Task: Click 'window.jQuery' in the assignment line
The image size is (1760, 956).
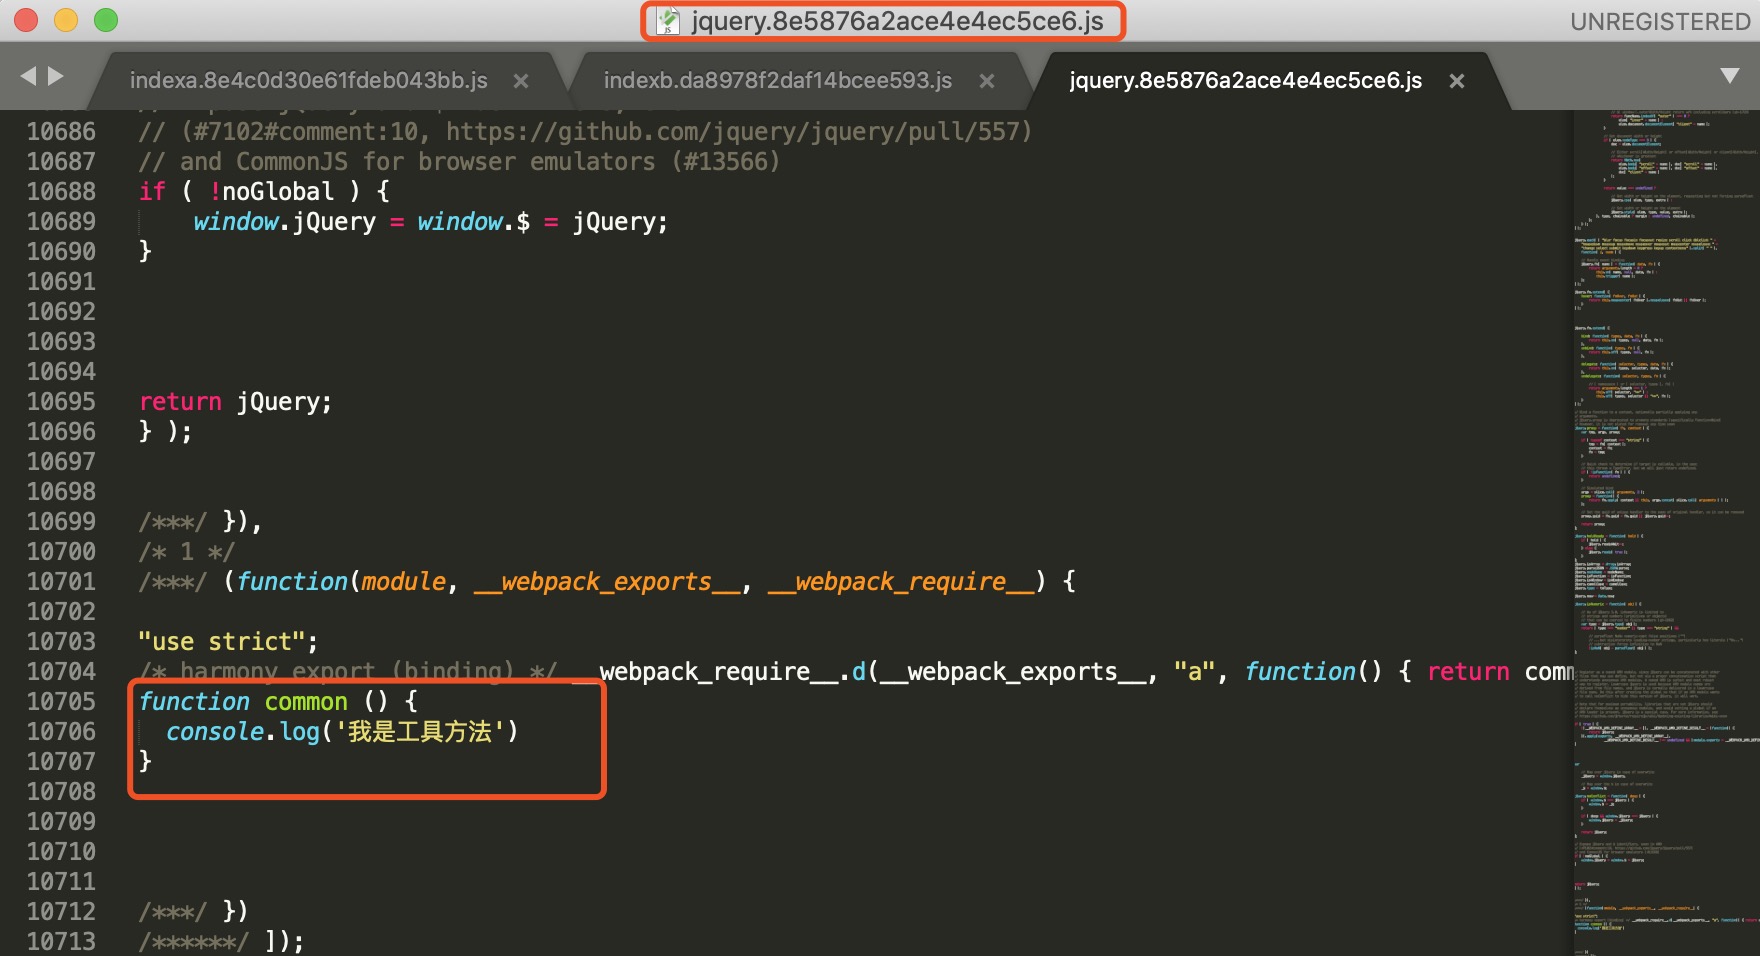Action: (x=285, y=221)
